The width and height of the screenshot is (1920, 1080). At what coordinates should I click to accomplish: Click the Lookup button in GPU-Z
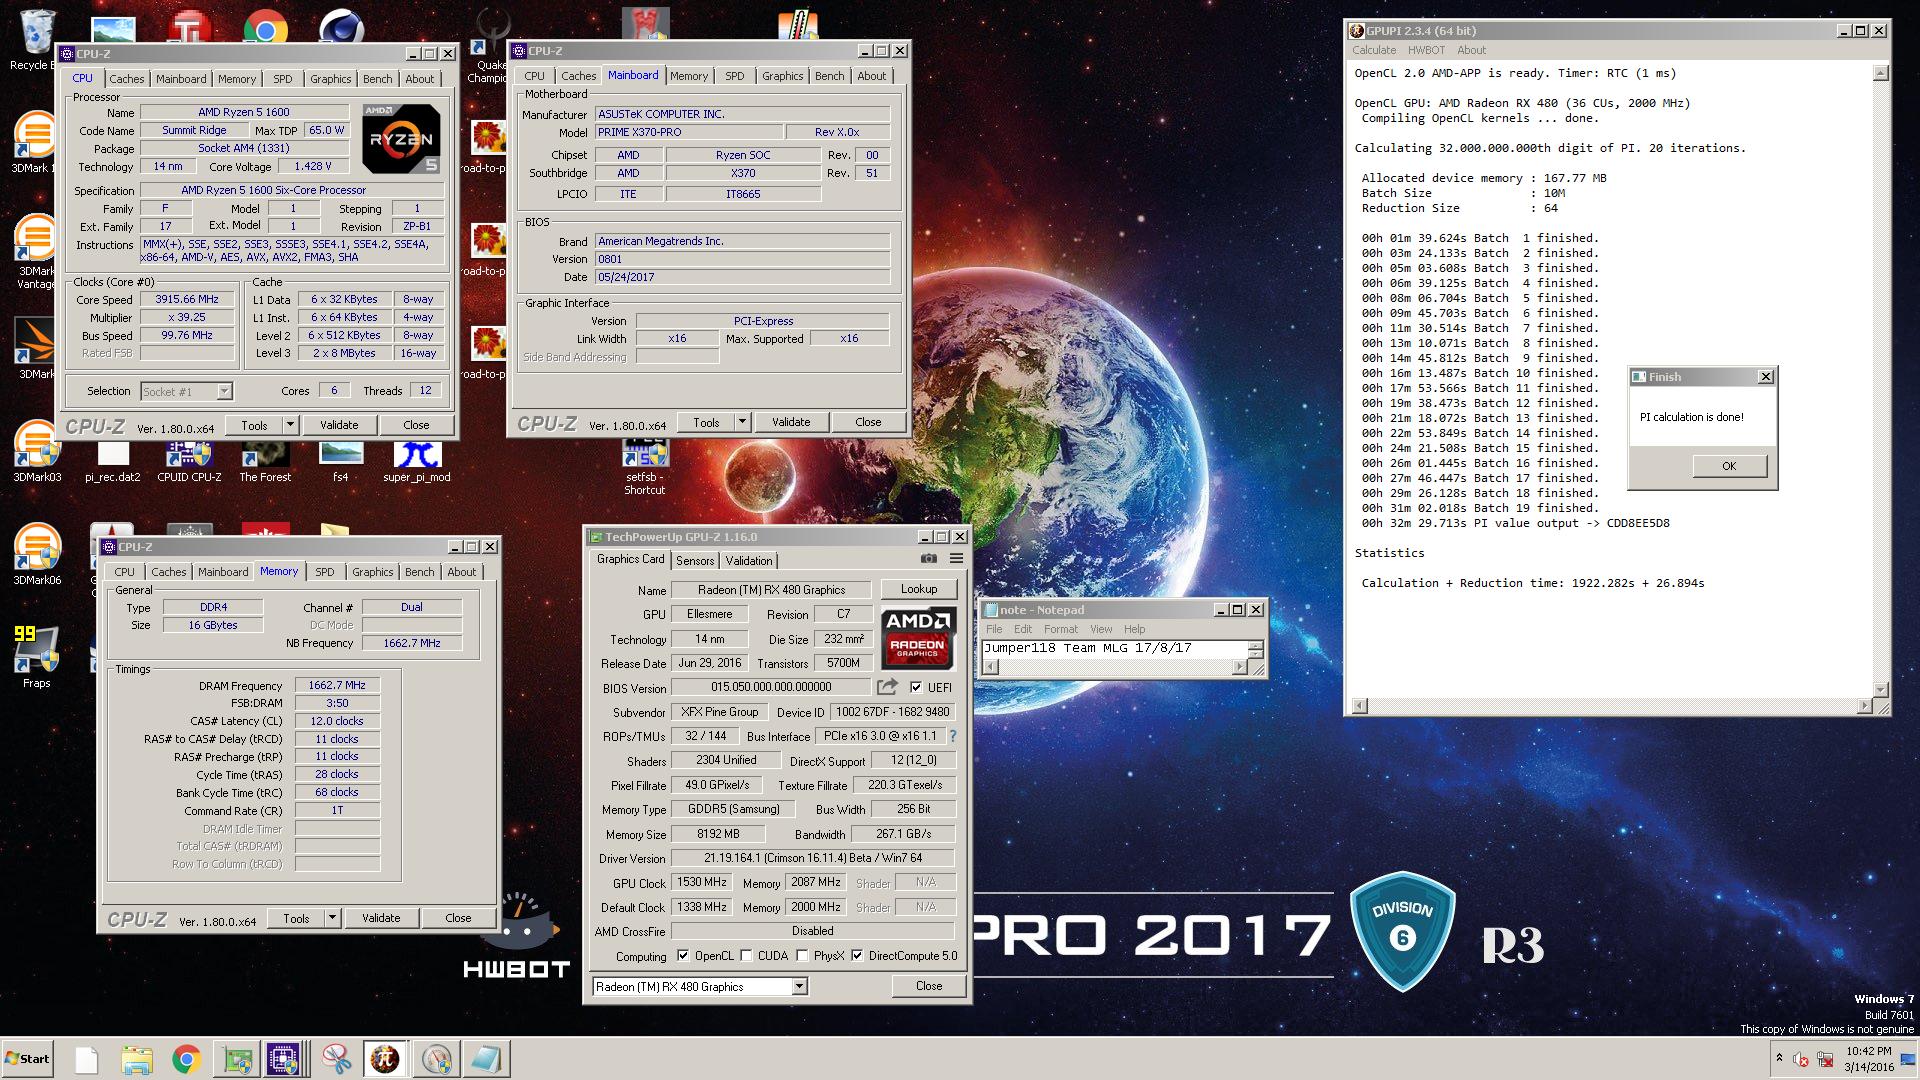(919, 589)
